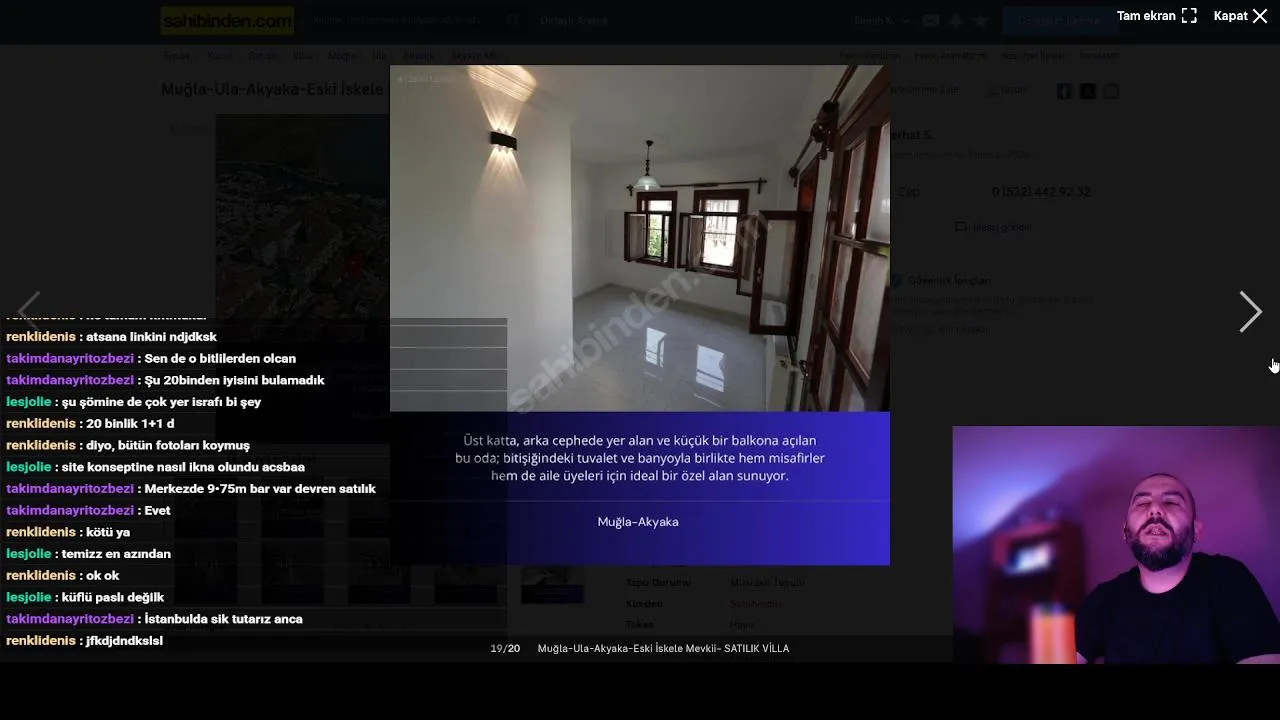Click chat message 'jfkdjdndkslsl'
The width and height of the screenshot is (1280, 720).
click(124, 641)
